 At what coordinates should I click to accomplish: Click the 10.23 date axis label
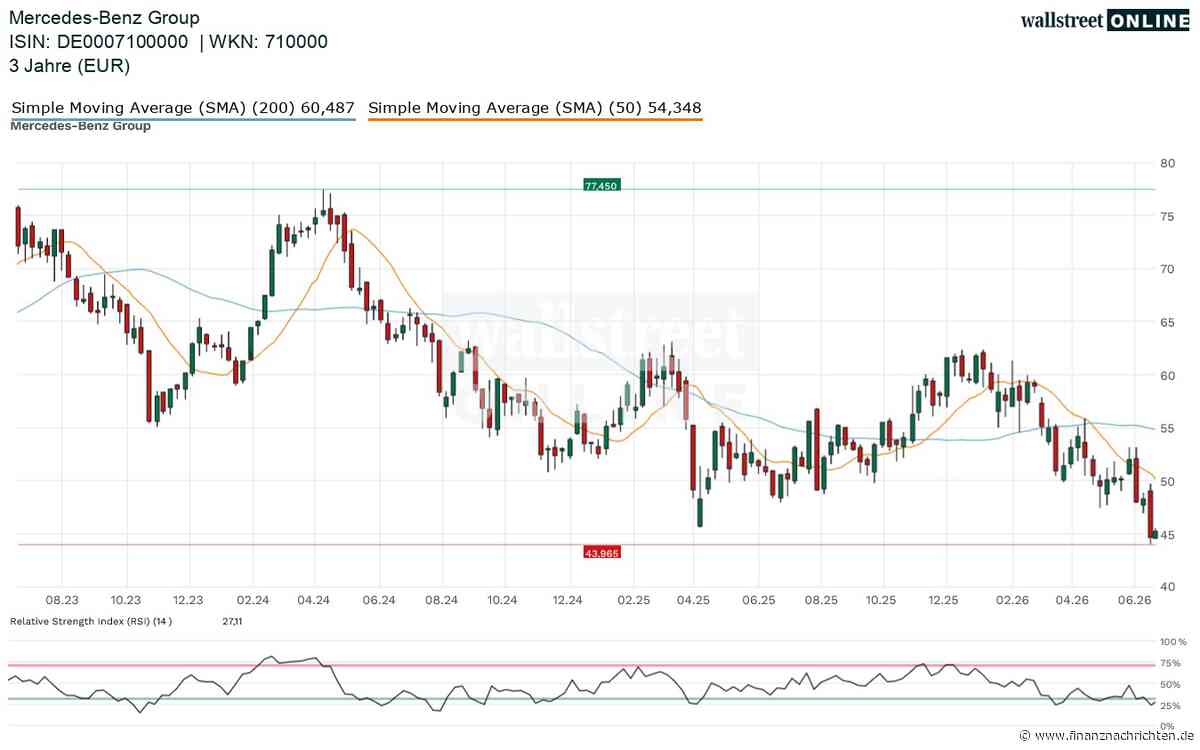[125, 600]
